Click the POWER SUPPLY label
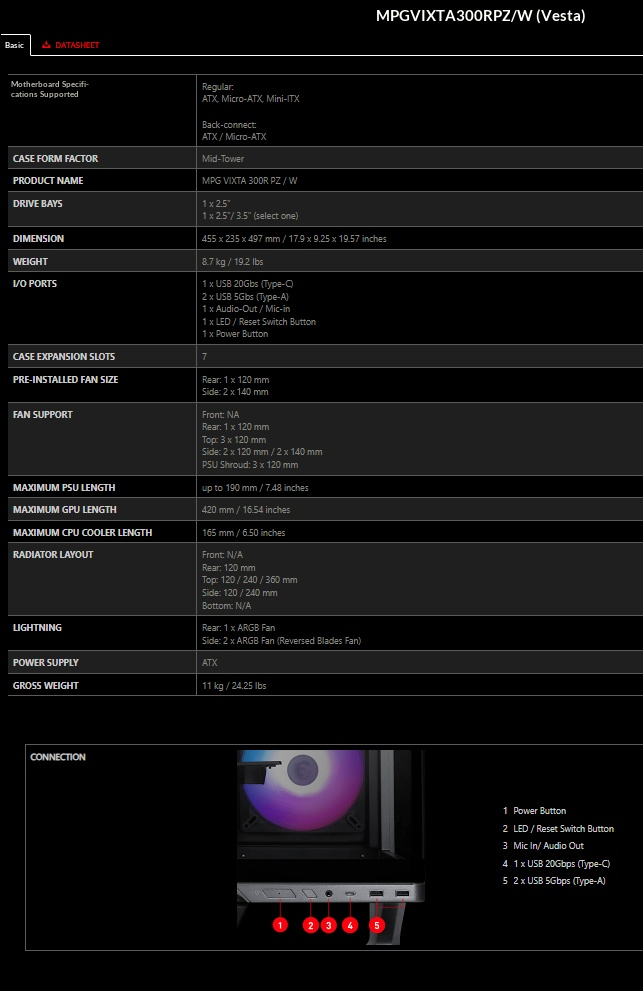Image resolution: width=643 pixels, height=991 pixels. 46,663
